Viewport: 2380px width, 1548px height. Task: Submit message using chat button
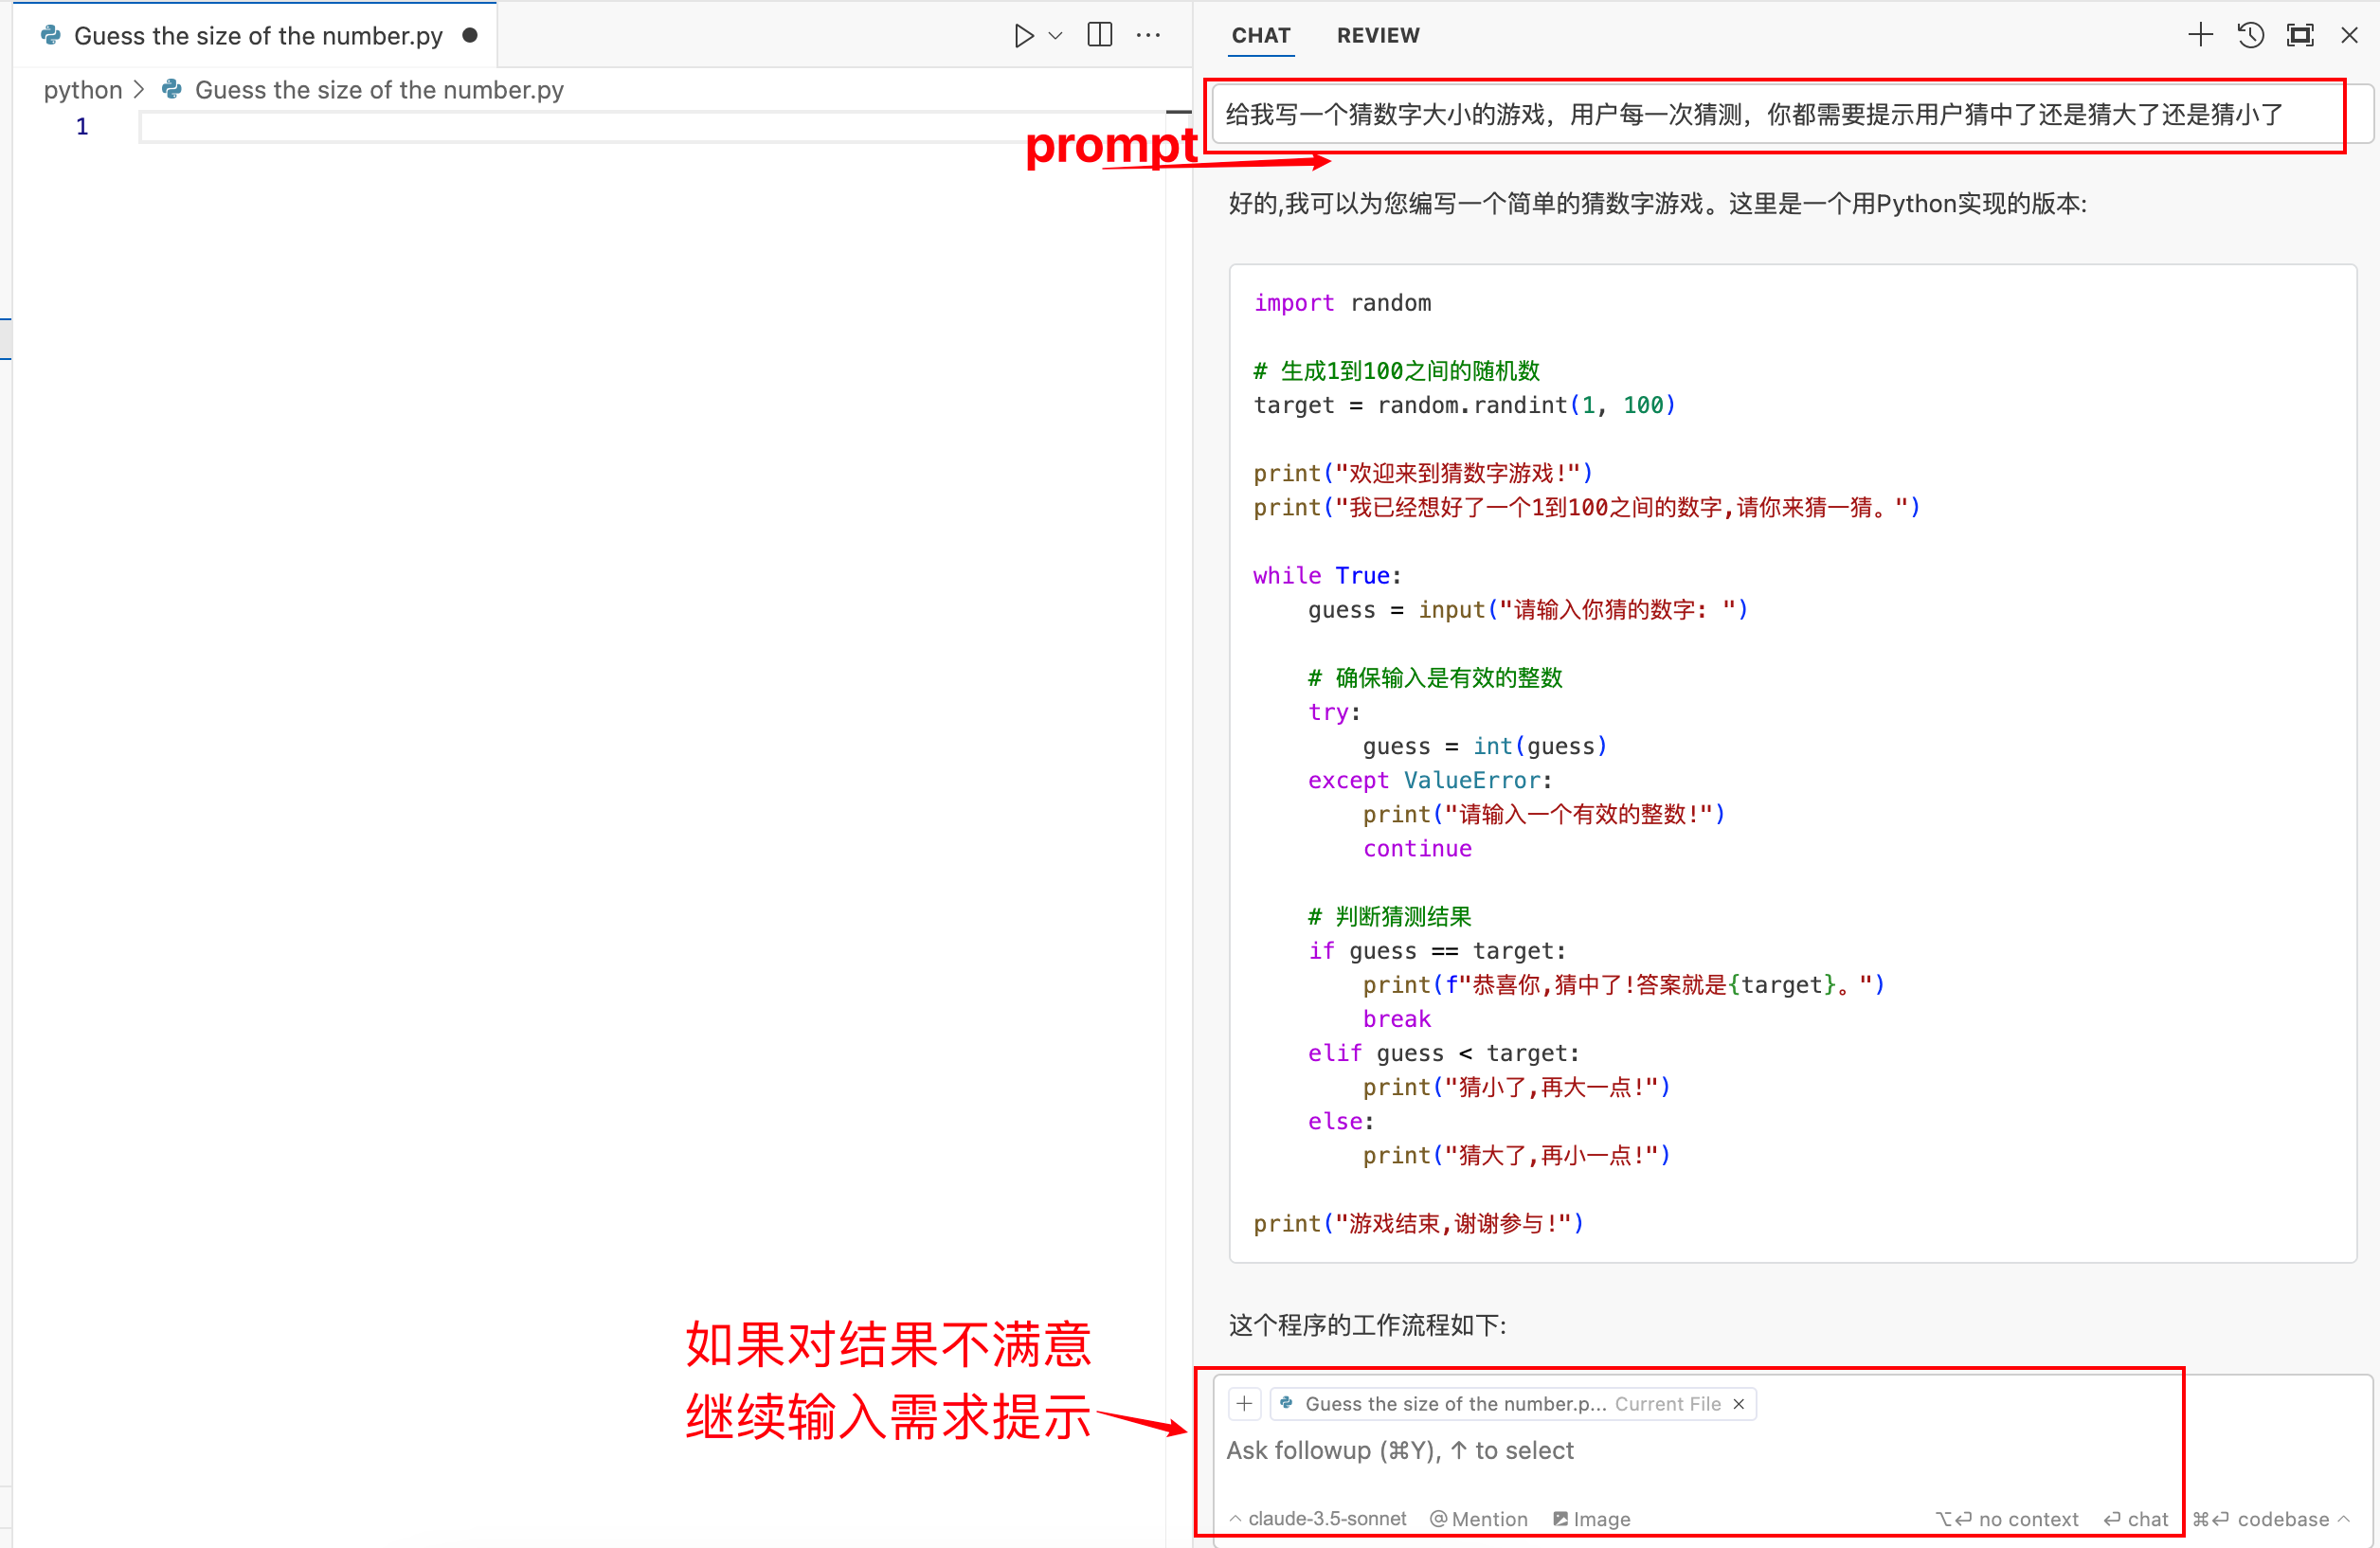coord(2136,1518)
